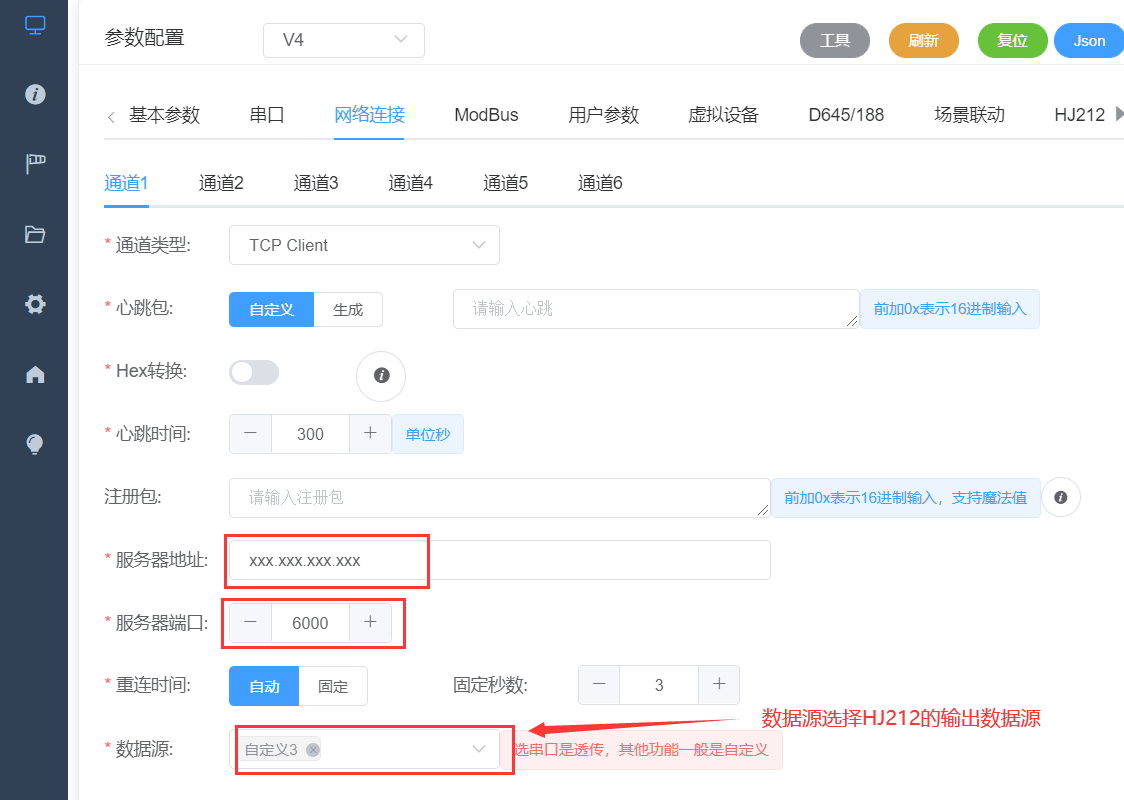Toggle the Hex转换 switch on
The image size is (1124, 800).
253,371
